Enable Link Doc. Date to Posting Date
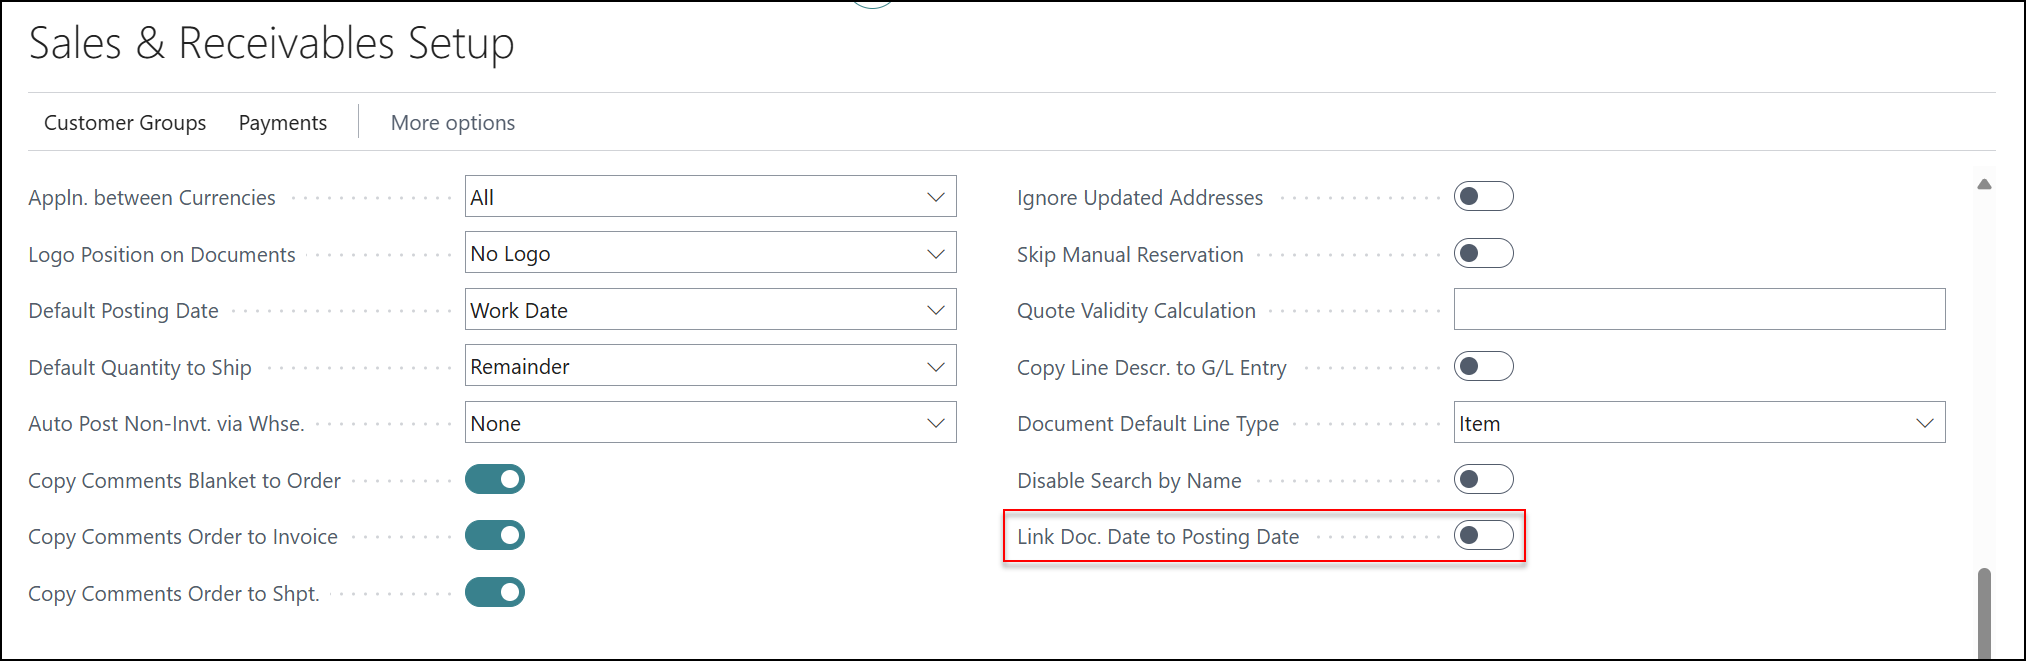 [1483, 536]
